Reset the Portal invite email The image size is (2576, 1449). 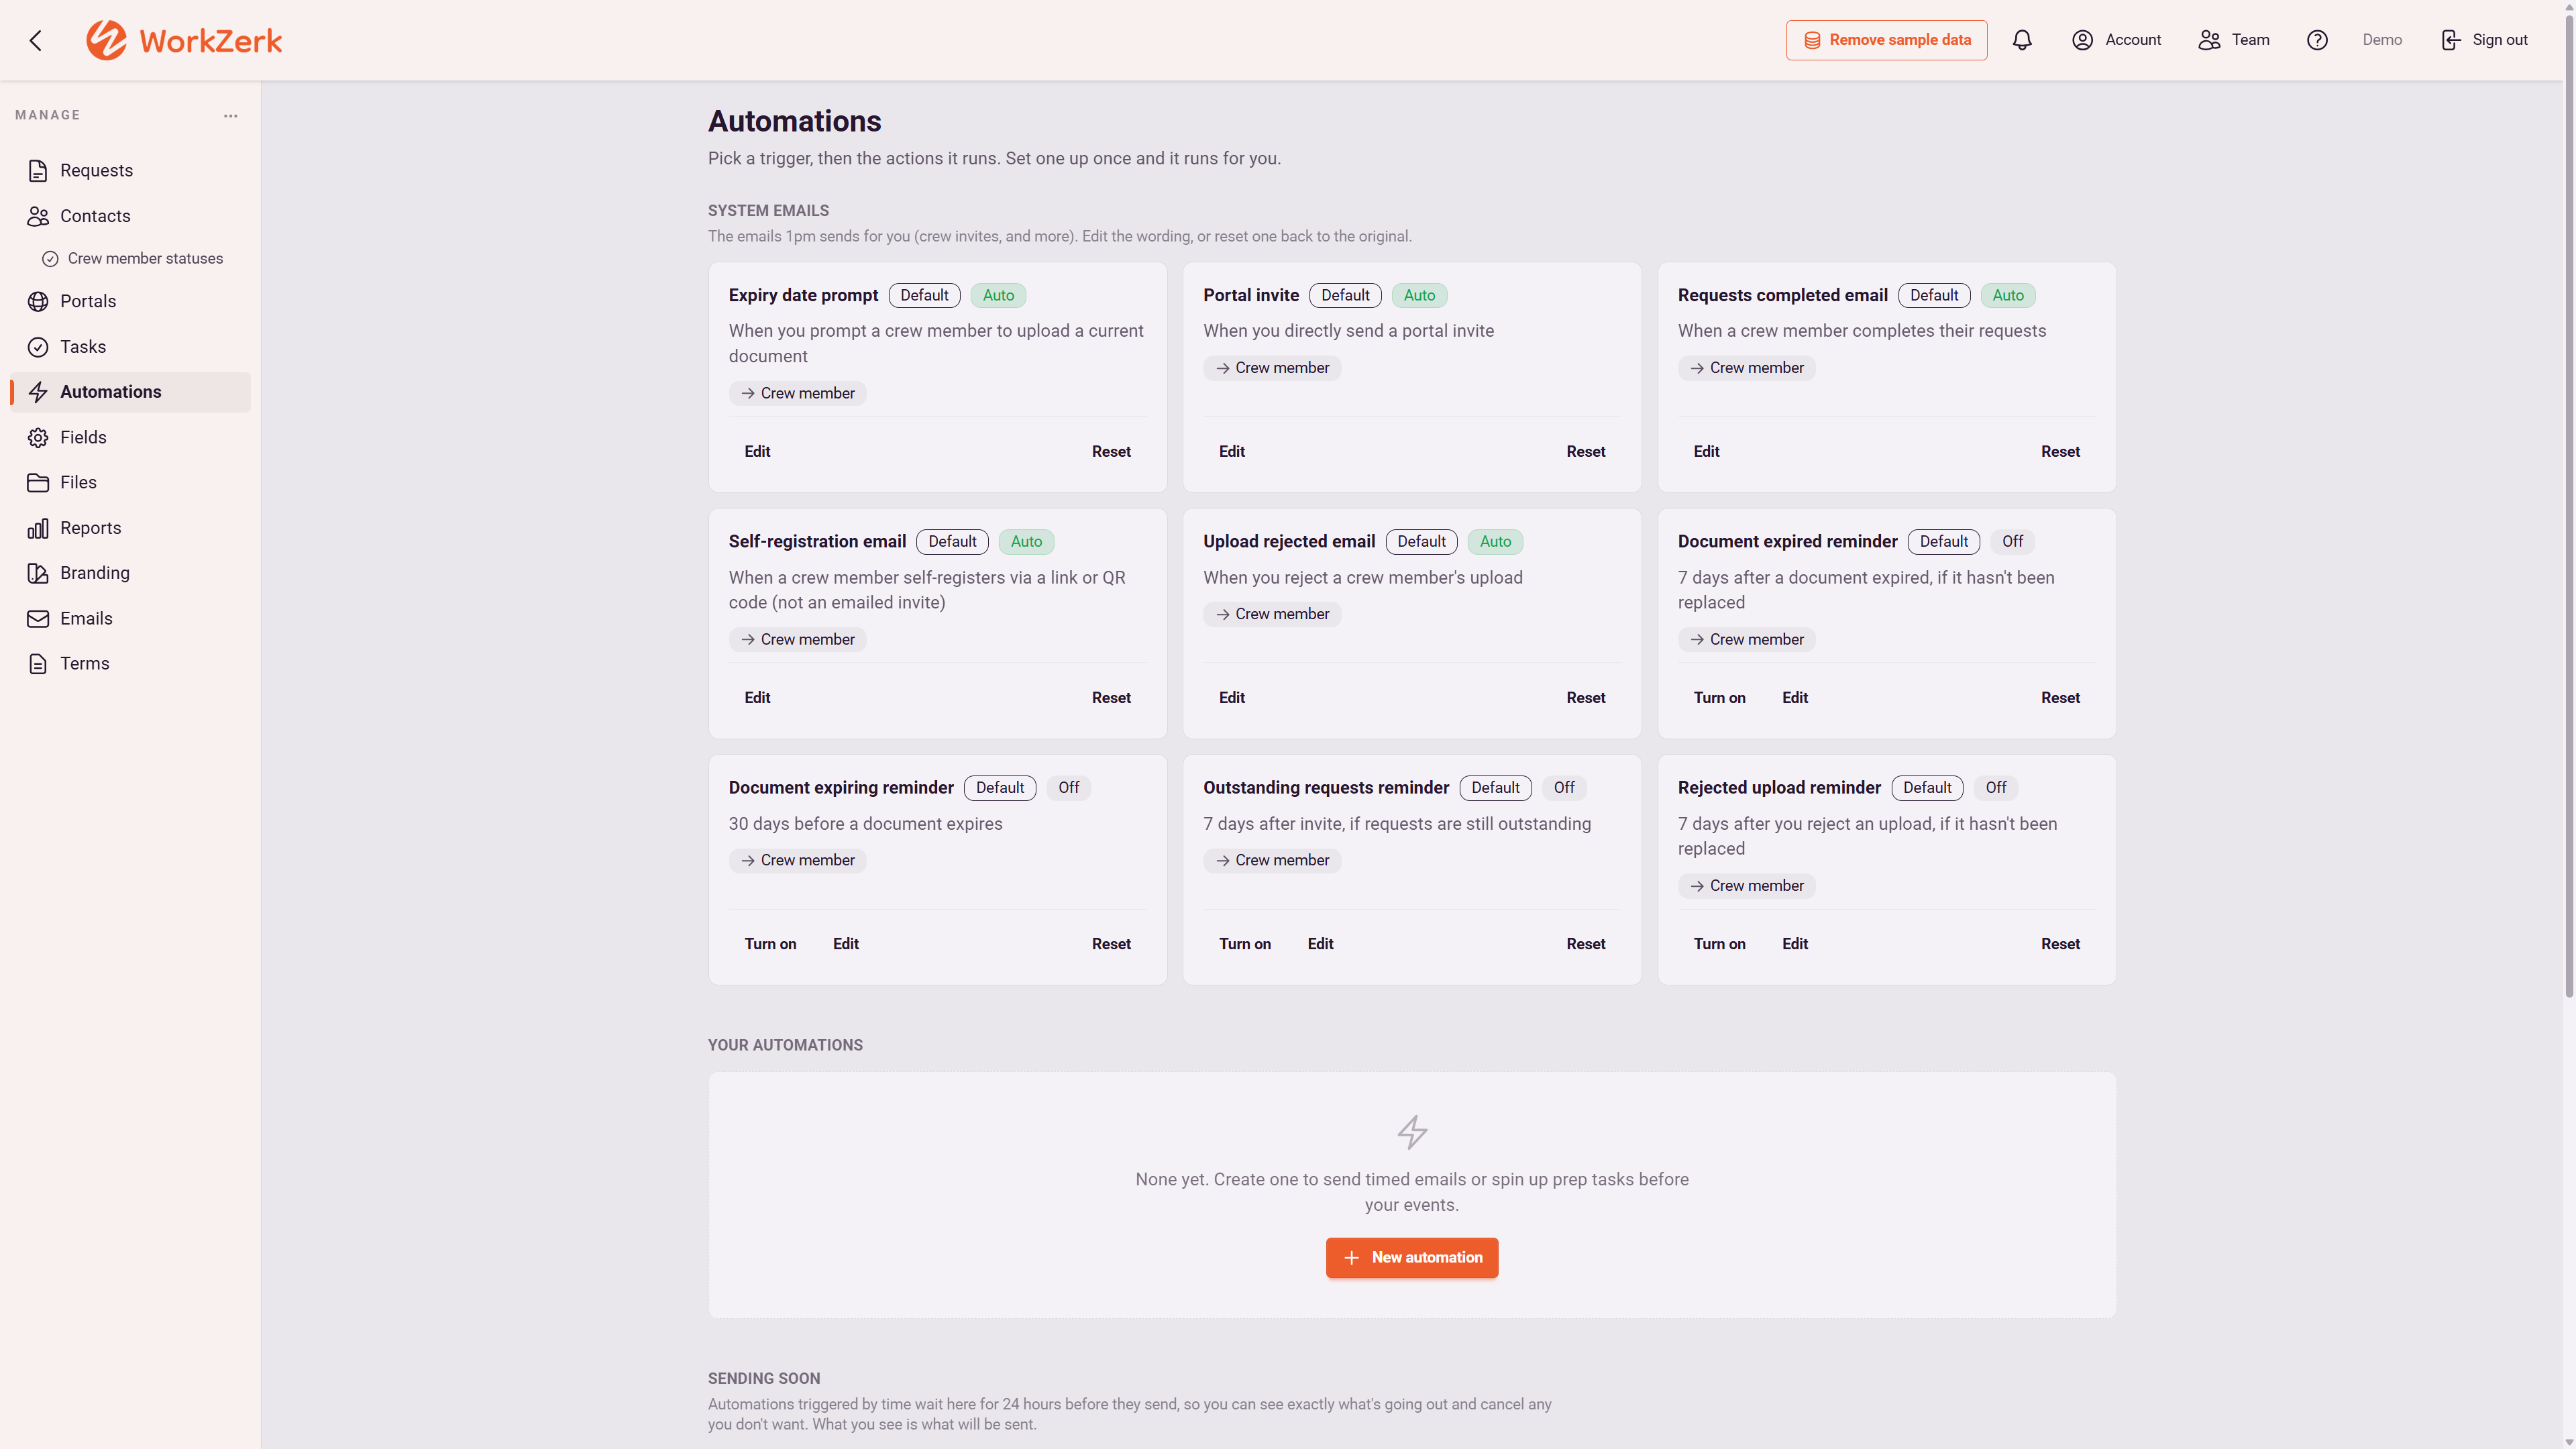1585,452
